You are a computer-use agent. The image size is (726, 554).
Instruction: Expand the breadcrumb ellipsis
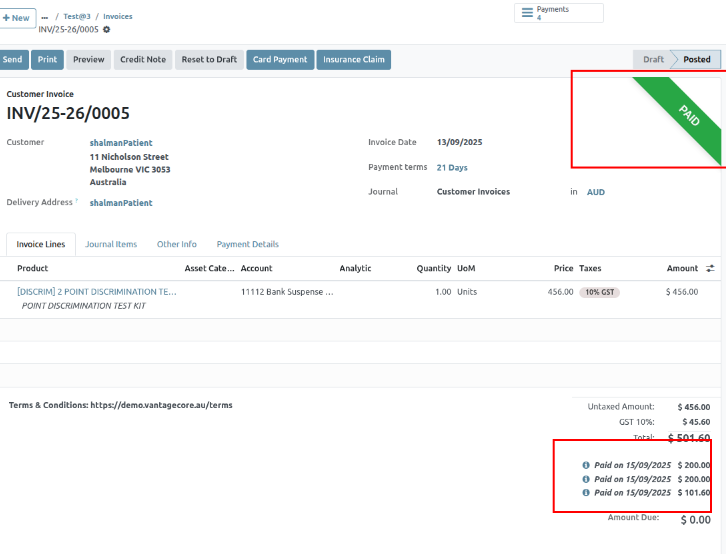[45, 17]
